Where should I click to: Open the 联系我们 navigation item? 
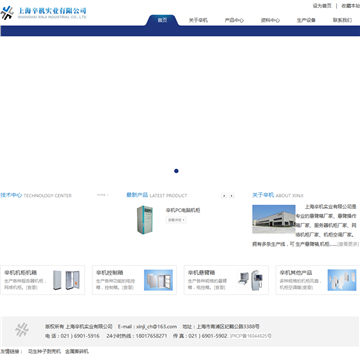[342, 20]
